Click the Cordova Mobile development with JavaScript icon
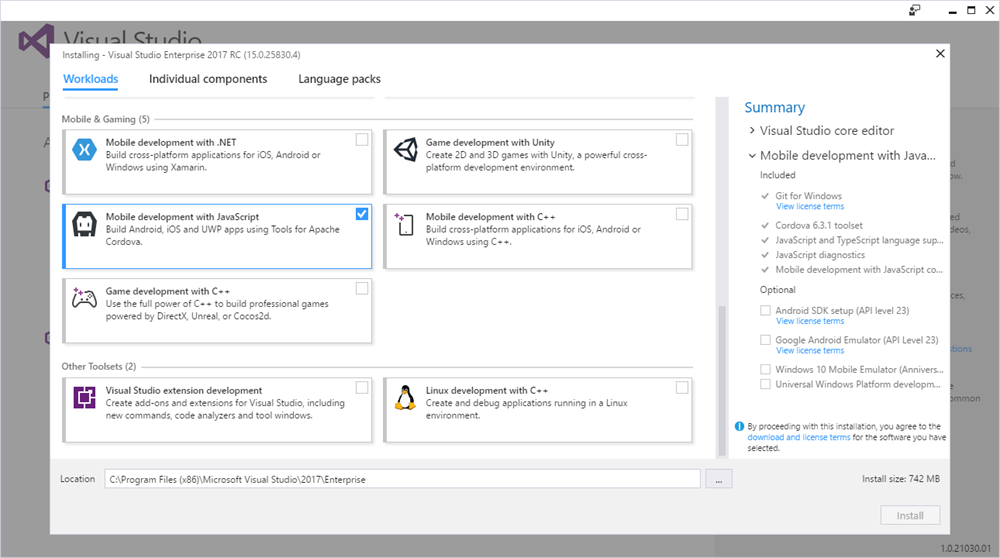 point(84,225)
